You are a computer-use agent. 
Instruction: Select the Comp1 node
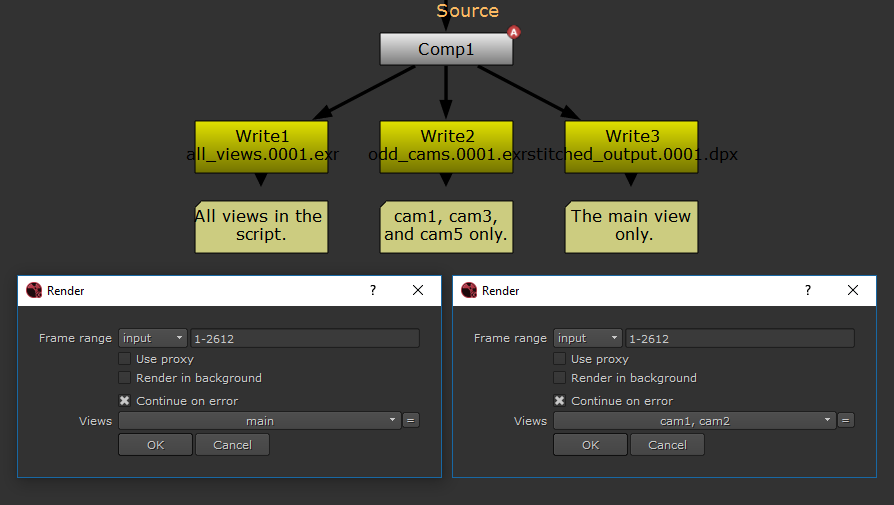coord(446,49)
